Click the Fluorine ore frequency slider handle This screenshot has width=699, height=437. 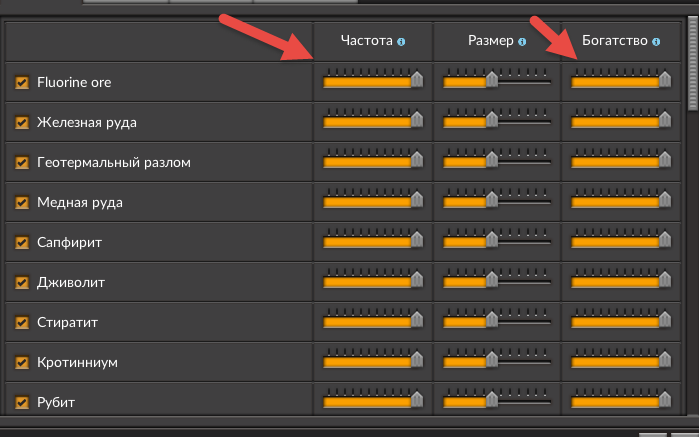pyautogui.click(x=417, y=79)
